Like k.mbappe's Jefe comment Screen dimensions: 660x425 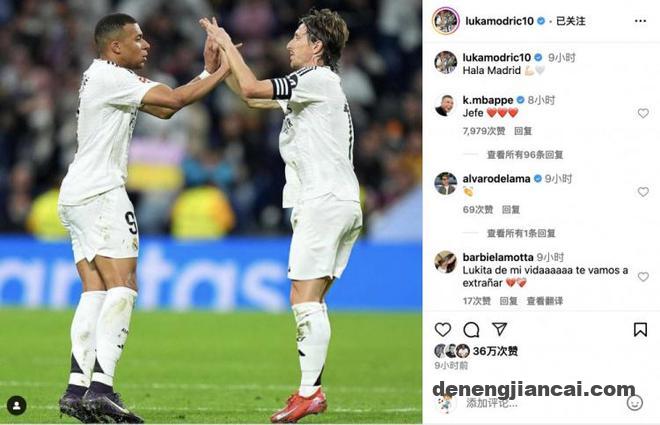[x=643, y=113]
